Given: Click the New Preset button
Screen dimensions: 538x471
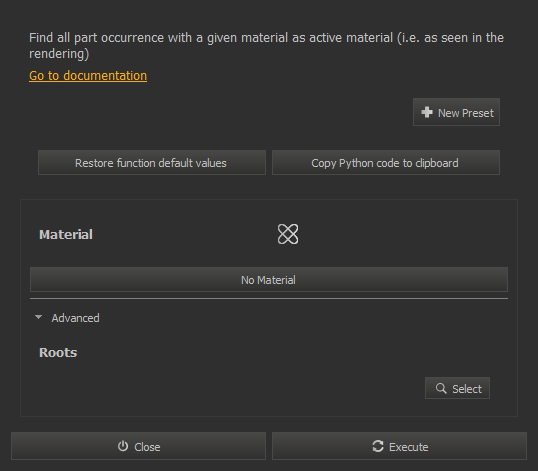Looking at the screenshot, I should [456, 113].
